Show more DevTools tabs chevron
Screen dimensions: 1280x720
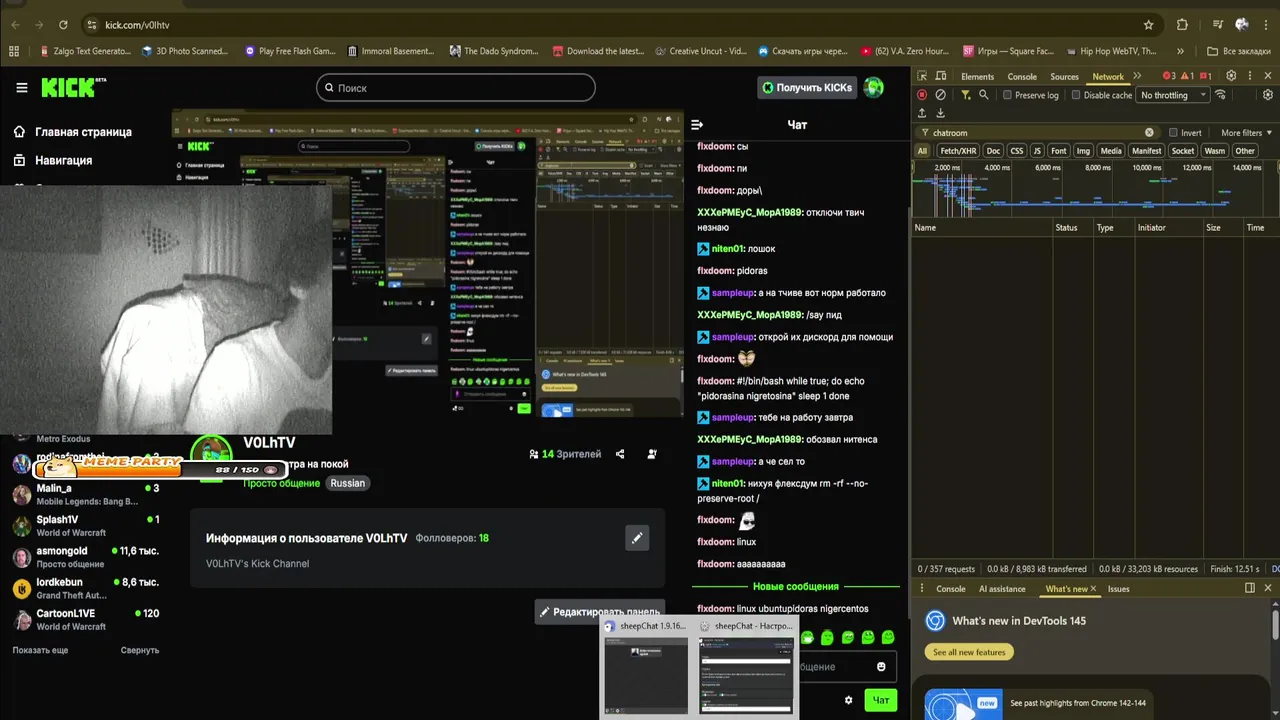[1137, 76]
